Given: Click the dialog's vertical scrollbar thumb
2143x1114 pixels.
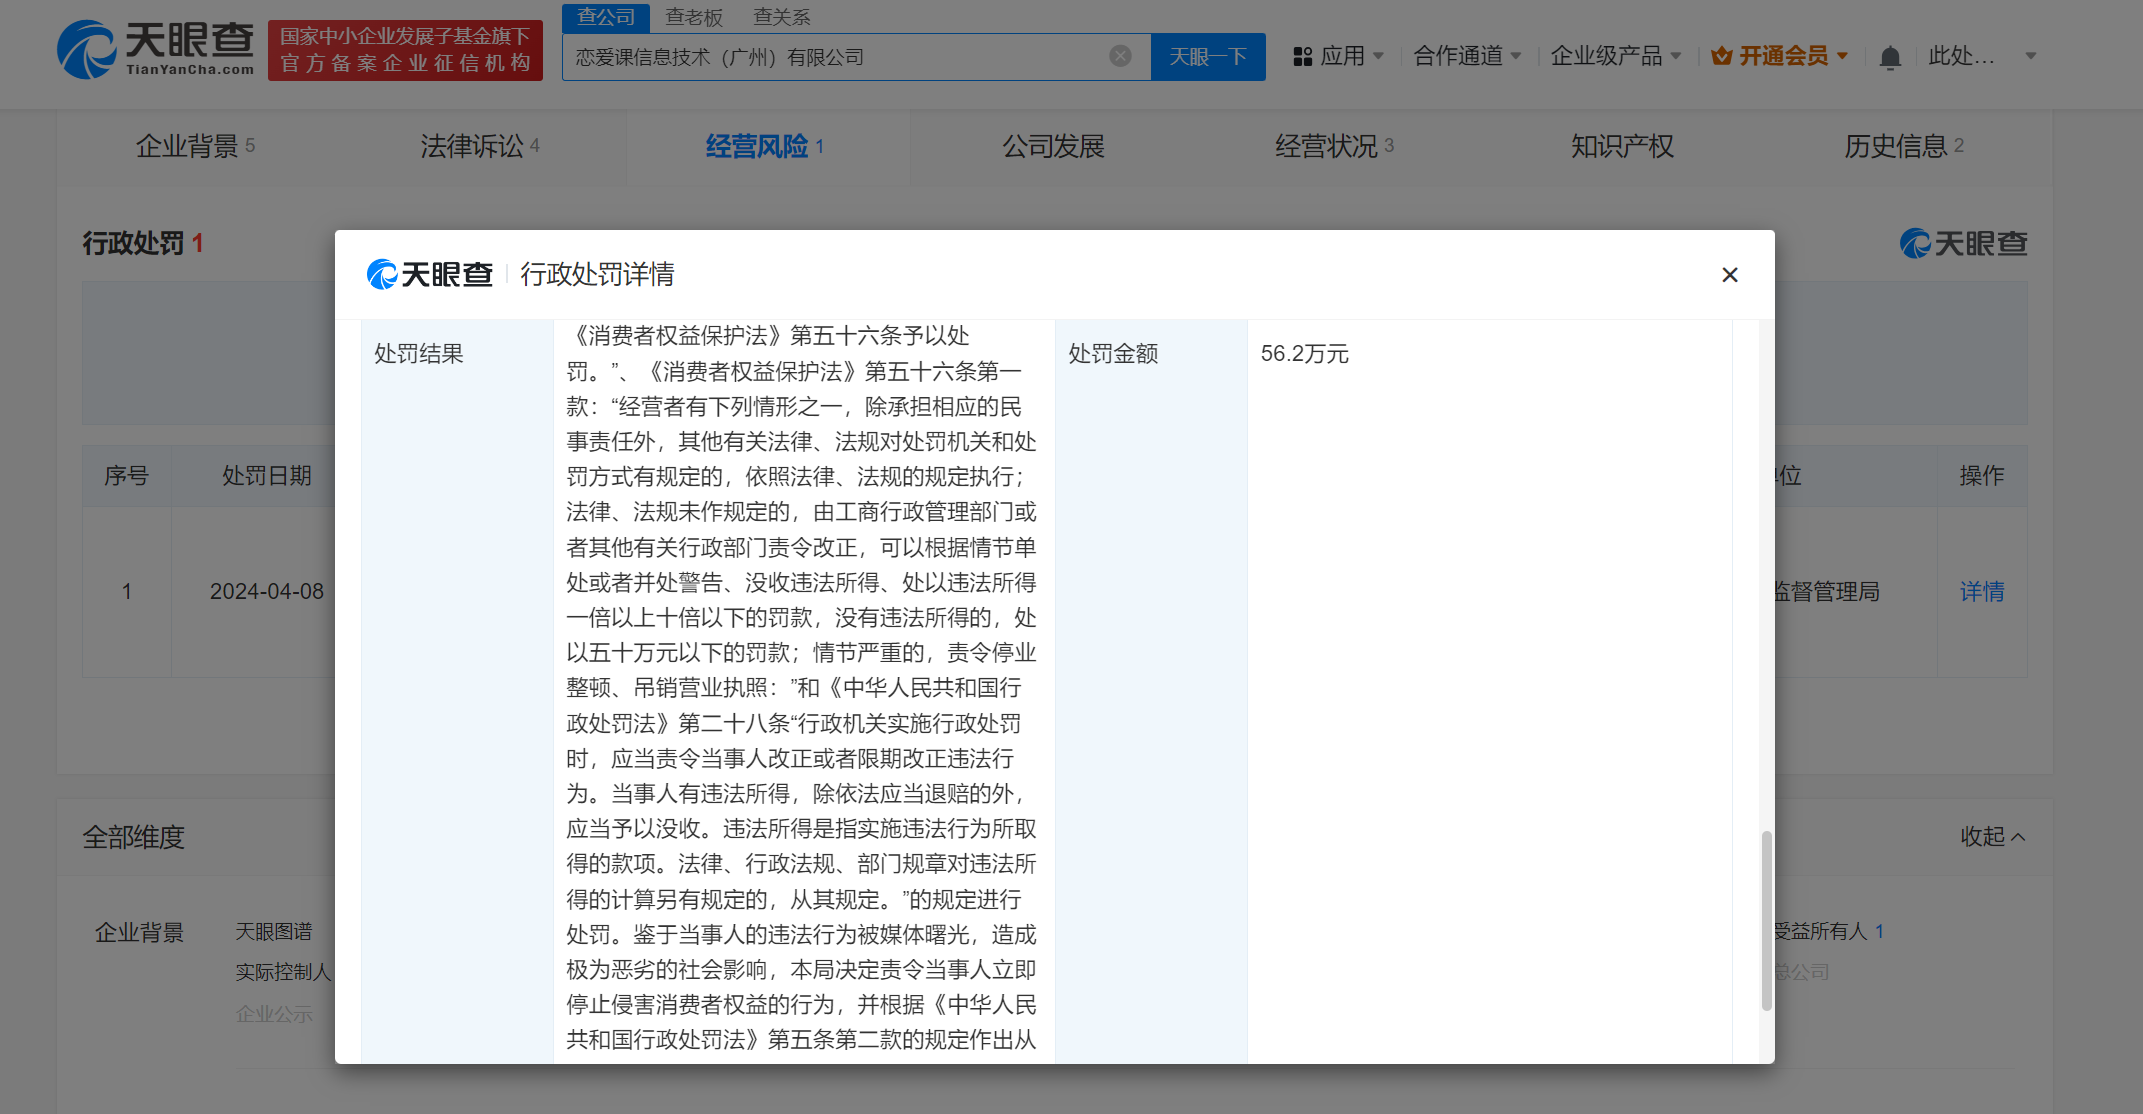Looking at the screenshot, I should pyautogui.click(x=1766, y=920).
